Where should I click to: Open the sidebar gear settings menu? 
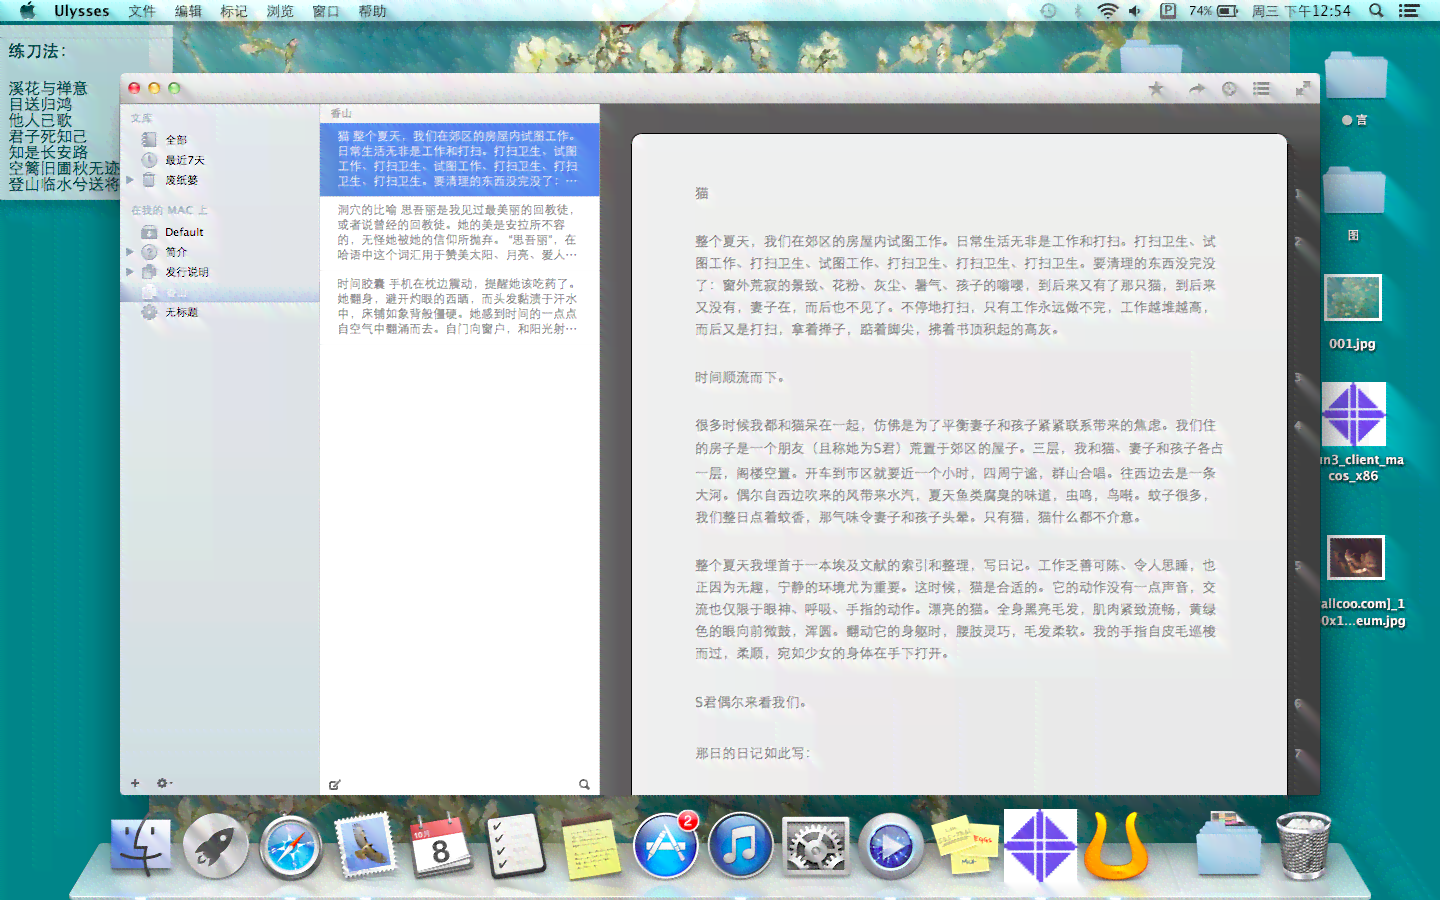pyautogui.click(x=163, y=783)
